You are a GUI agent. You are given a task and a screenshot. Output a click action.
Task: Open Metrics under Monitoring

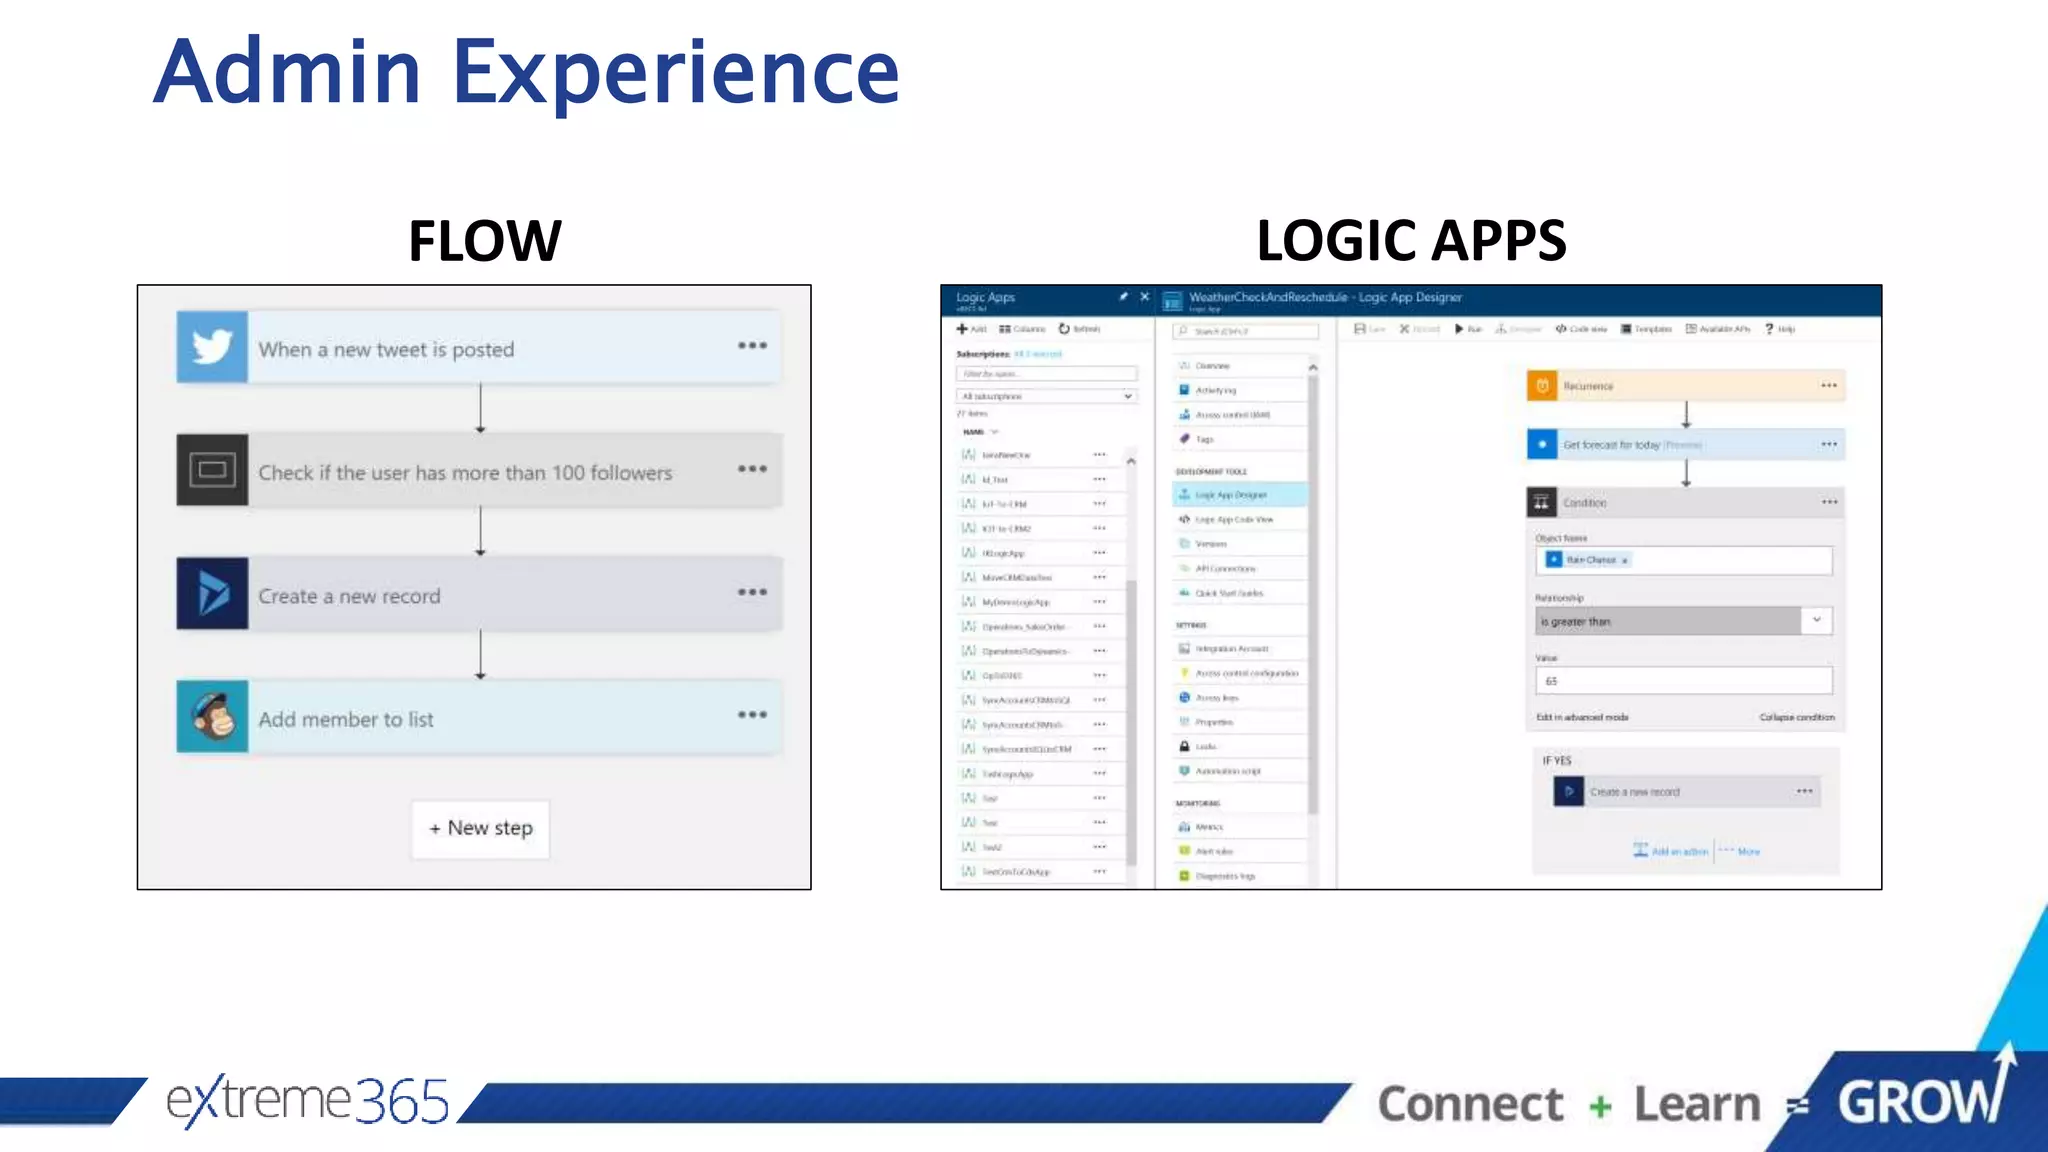1240,827
